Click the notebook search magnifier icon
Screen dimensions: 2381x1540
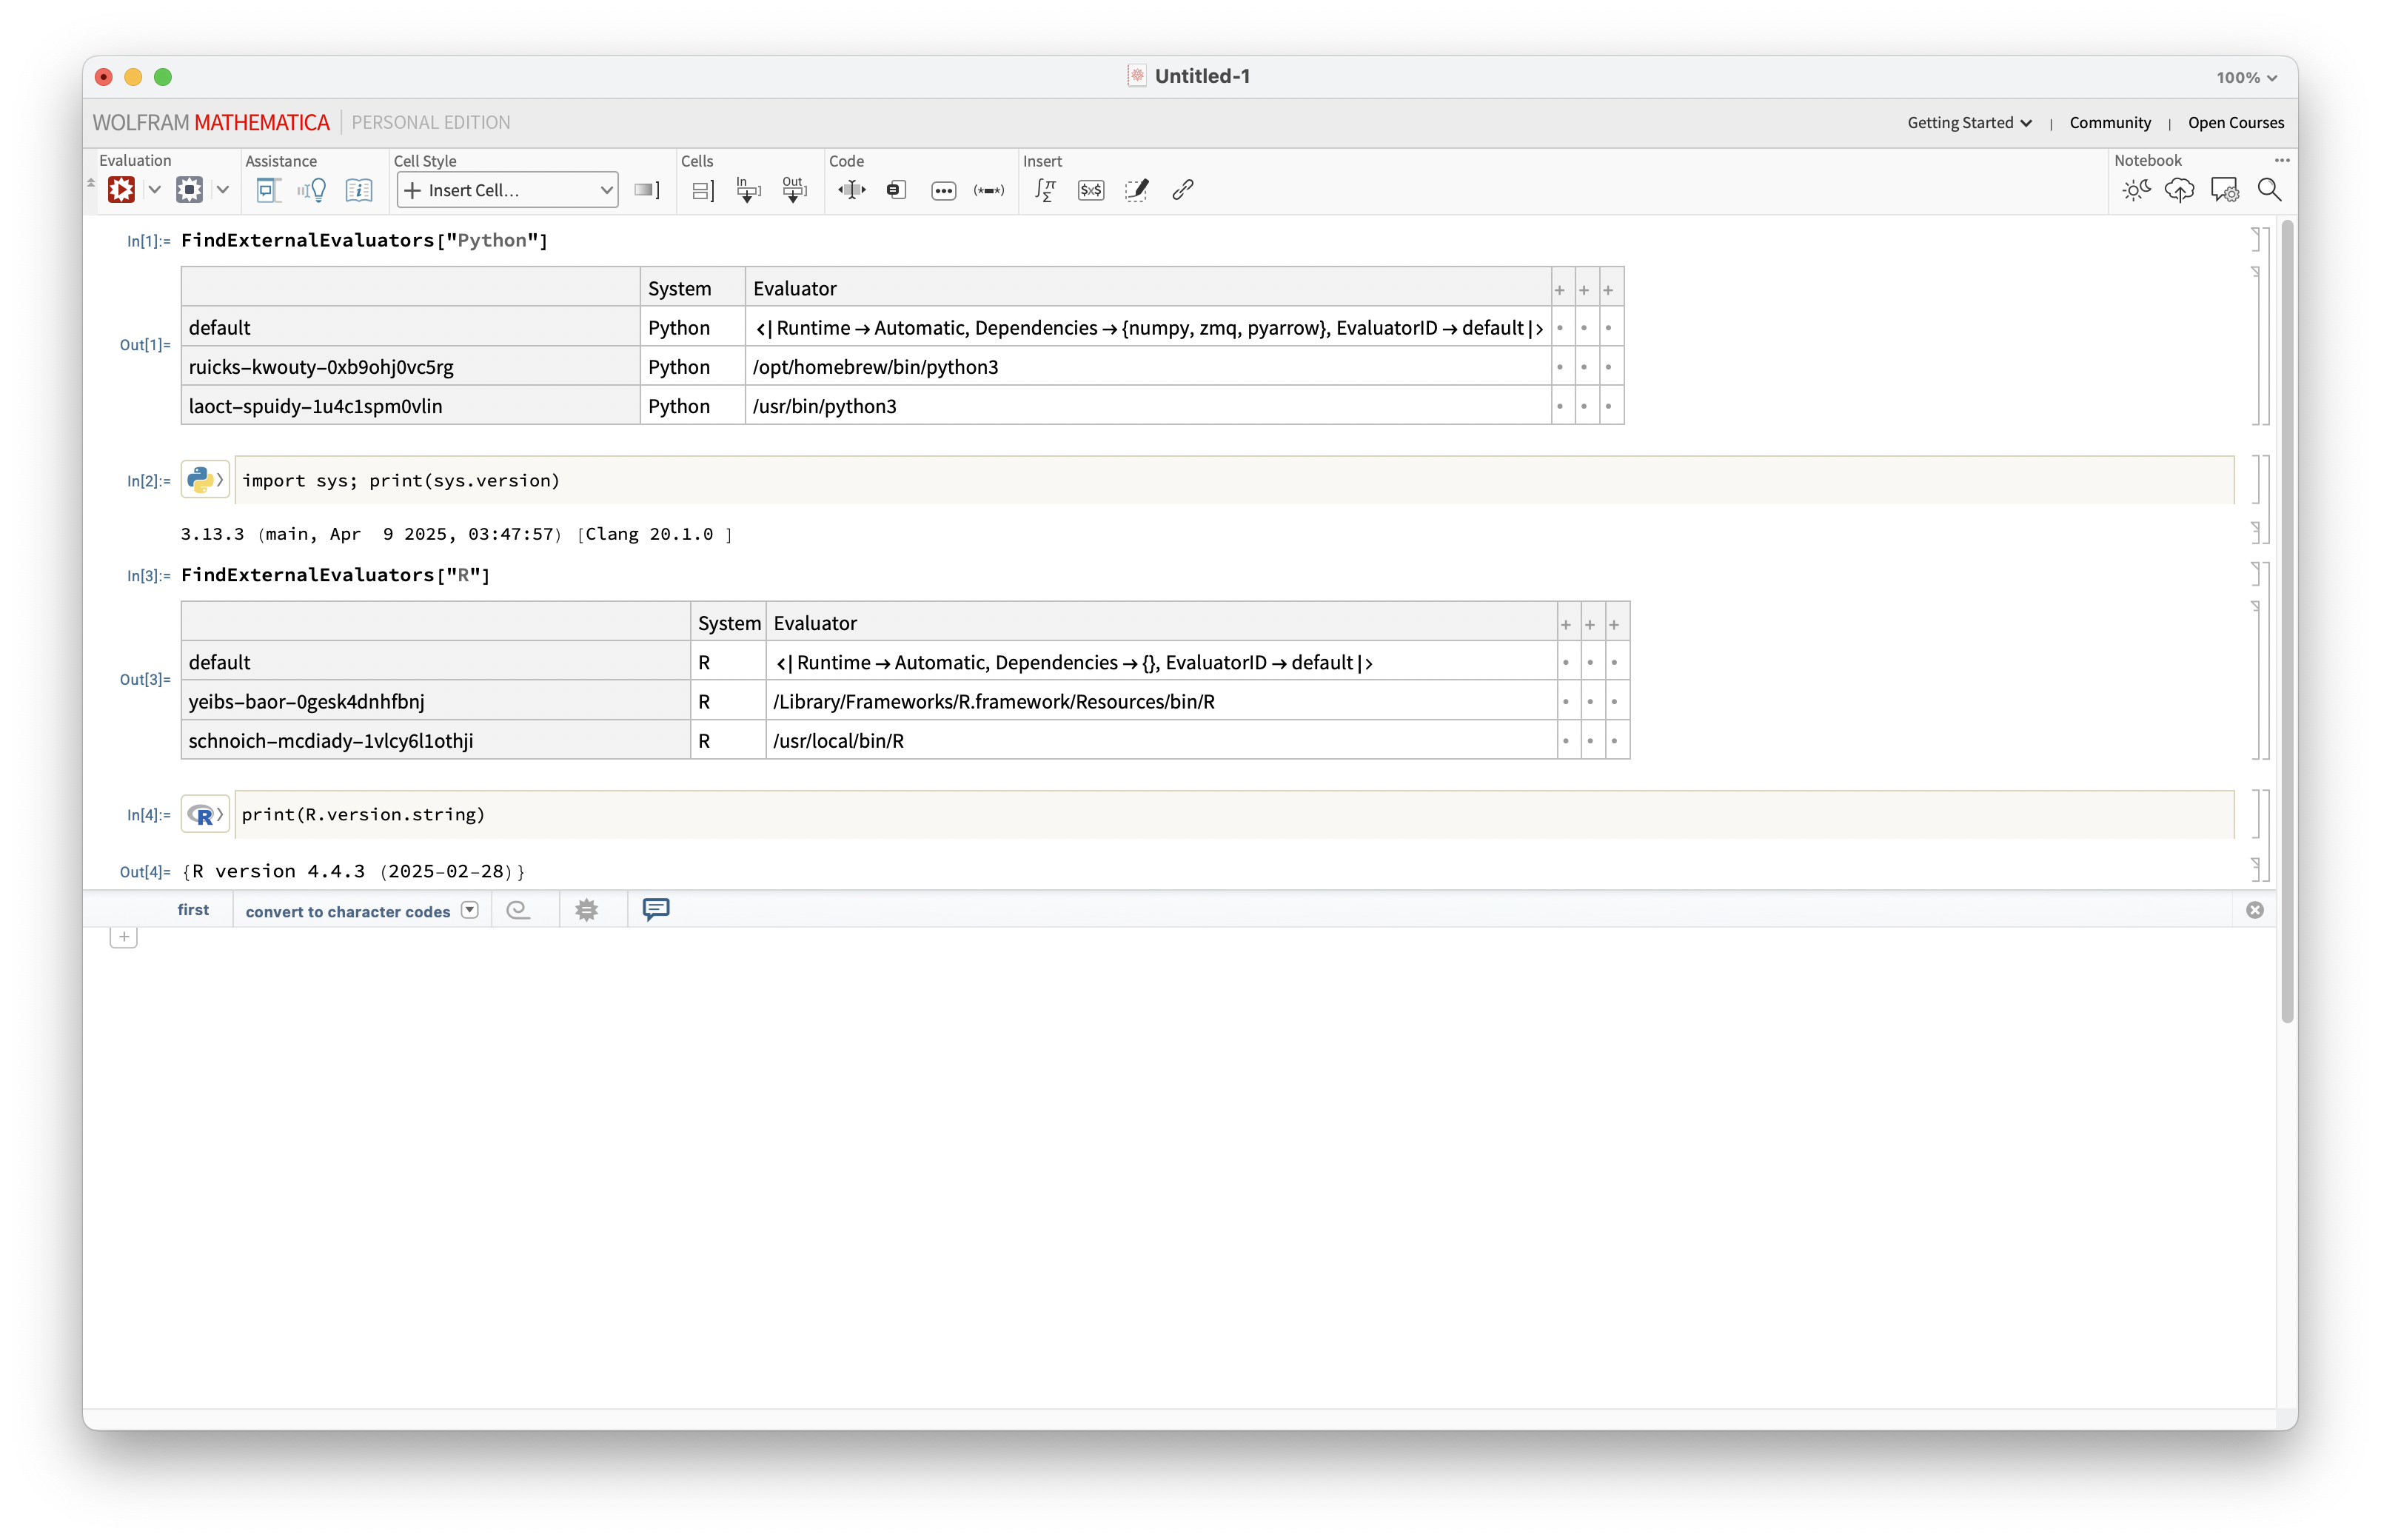(x=2269, y=190)
